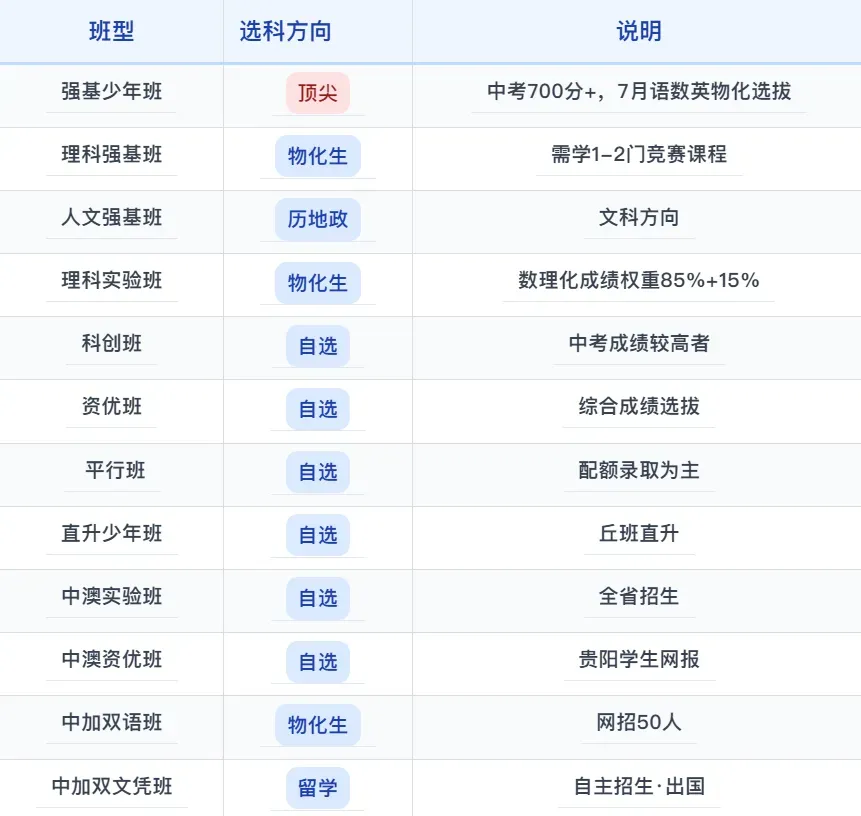Click description 配额录取为主
The width and height of the screenshot is (861, 816).
coord(639,470)
